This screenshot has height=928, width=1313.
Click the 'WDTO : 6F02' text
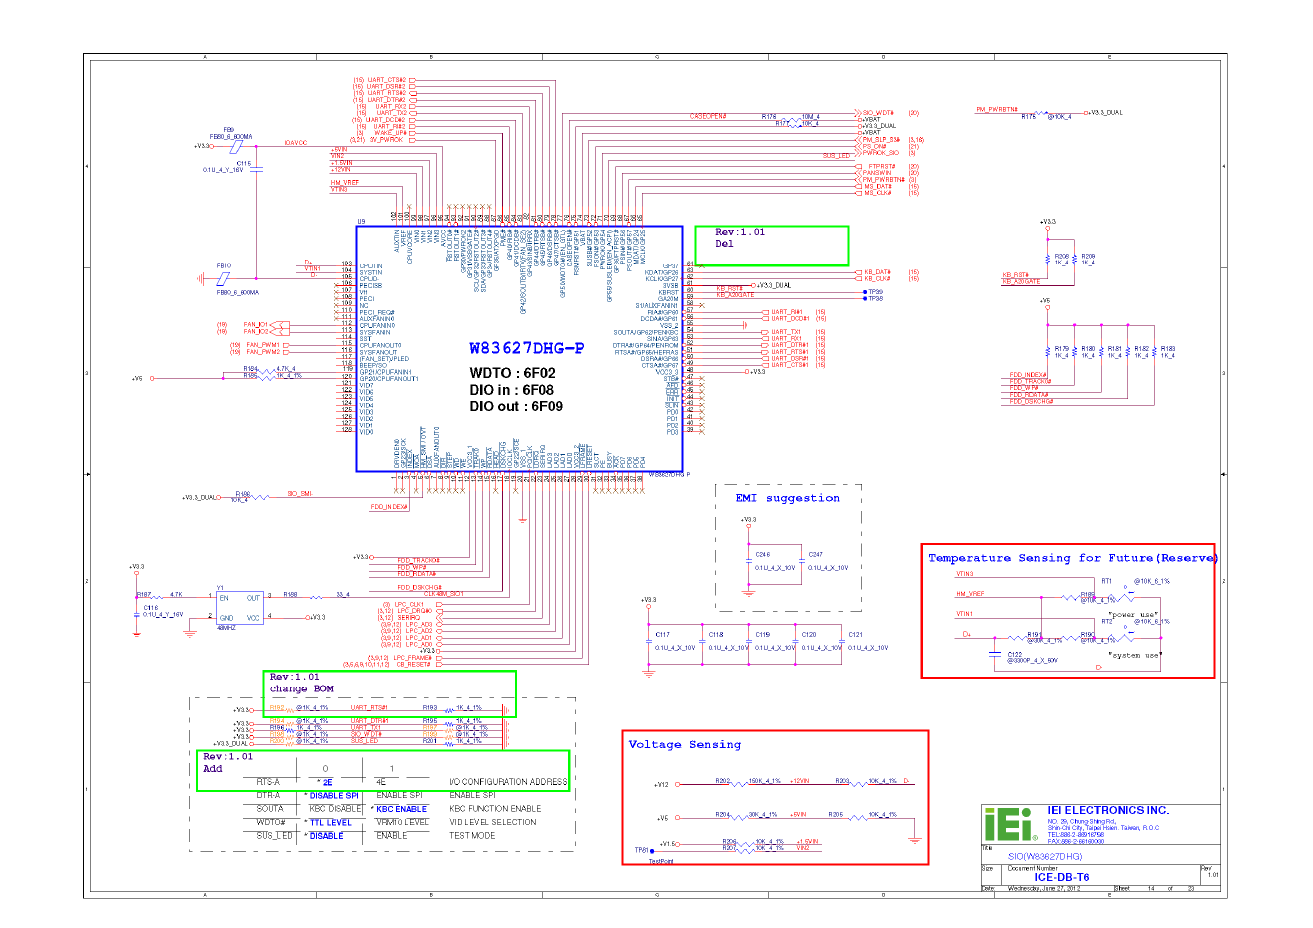(x=512, y=373)
